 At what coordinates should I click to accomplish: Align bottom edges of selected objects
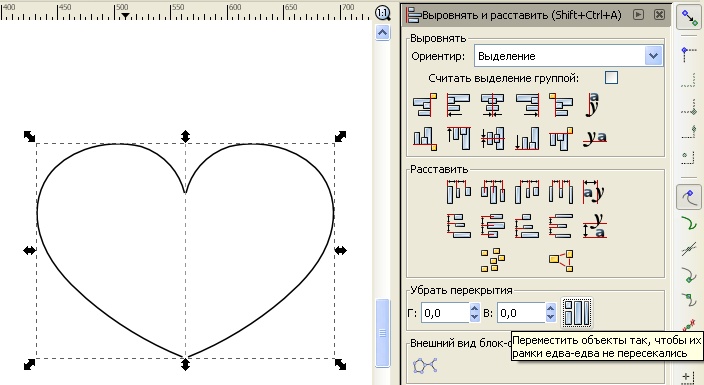pyautogui.click(x=527, y=138)
